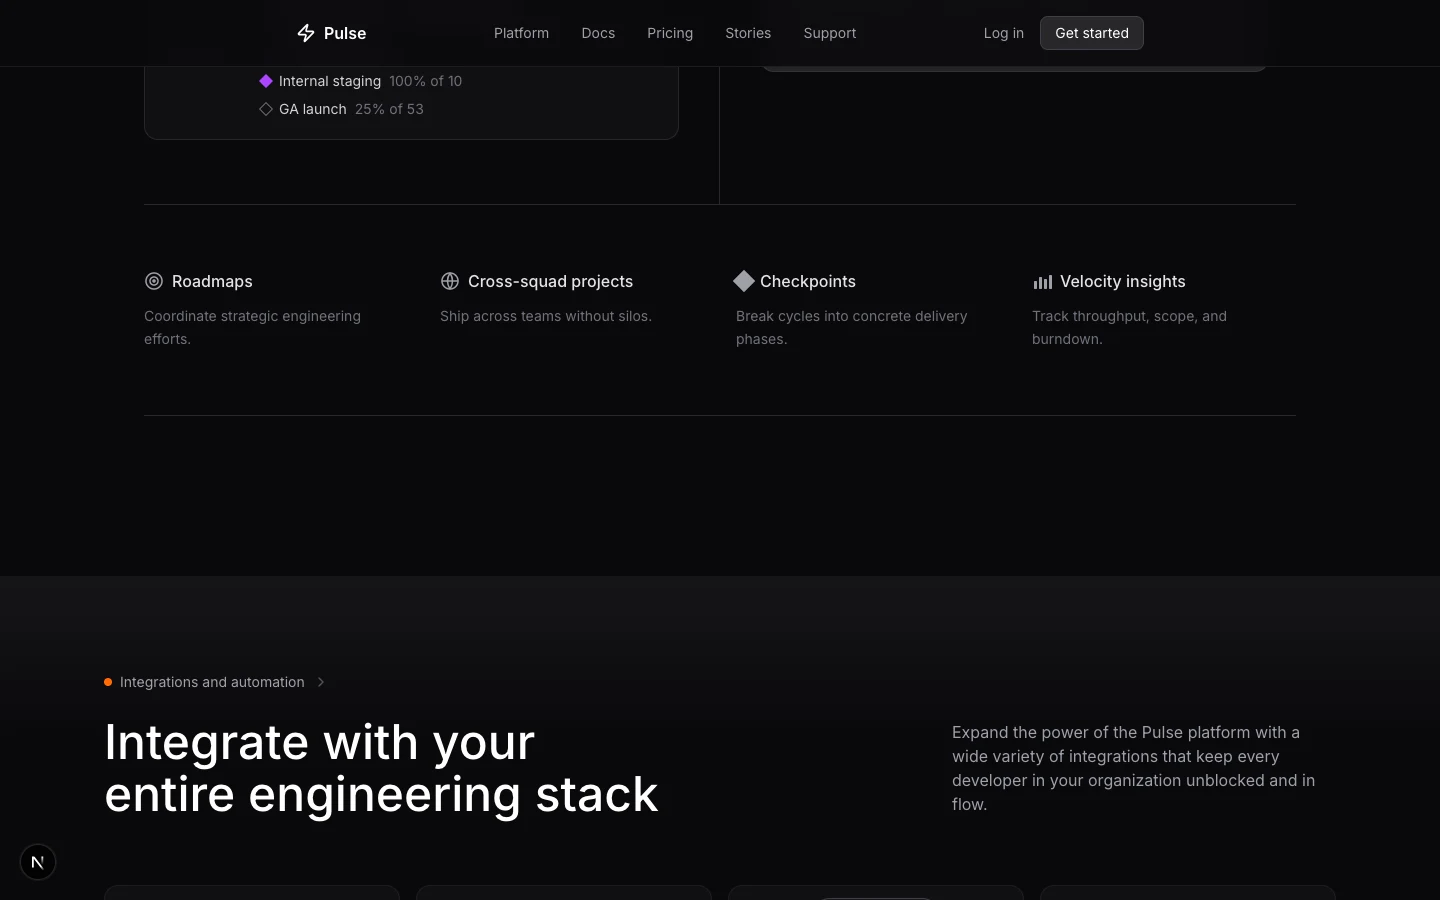1440x900 pixels.
Task: Click the Get started button
Action: point(1092,33)
